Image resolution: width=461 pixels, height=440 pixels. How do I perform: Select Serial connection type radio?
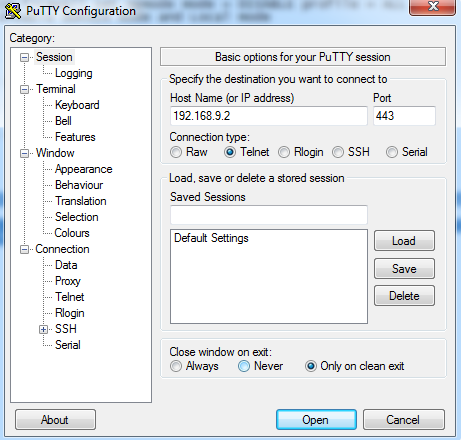tap(392, 152)
